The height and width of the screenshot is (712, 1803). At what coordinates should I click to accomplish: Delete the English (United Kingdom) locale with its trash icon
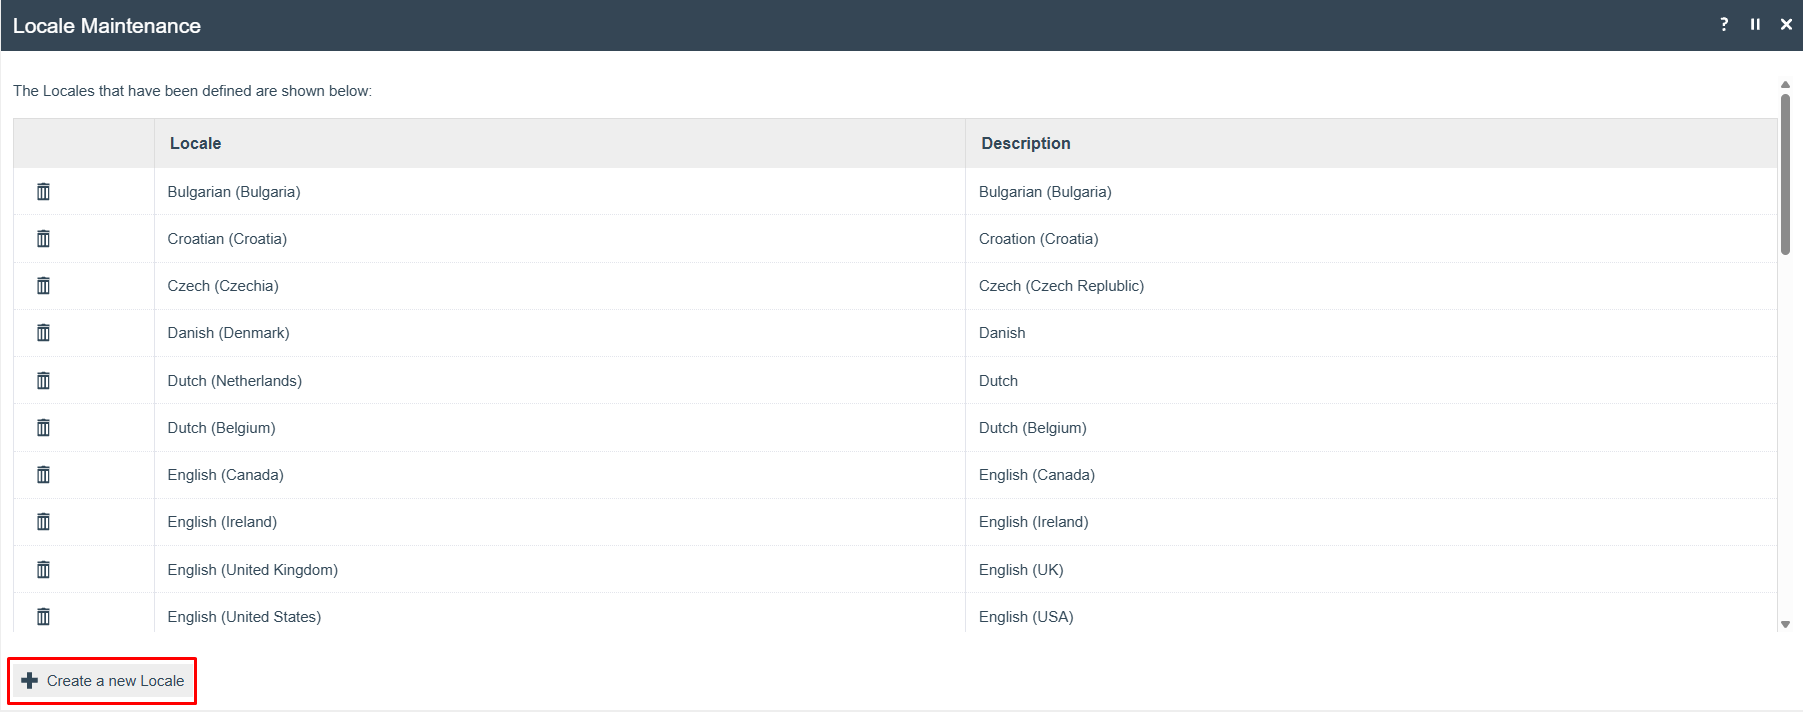coord(43,569)
